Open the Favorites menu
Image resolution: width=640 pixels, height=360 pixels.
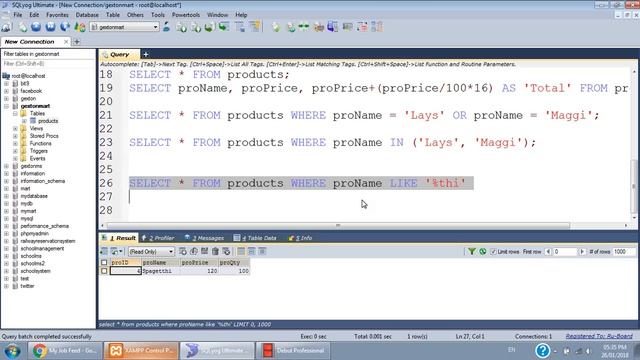[x=57, y=15]
